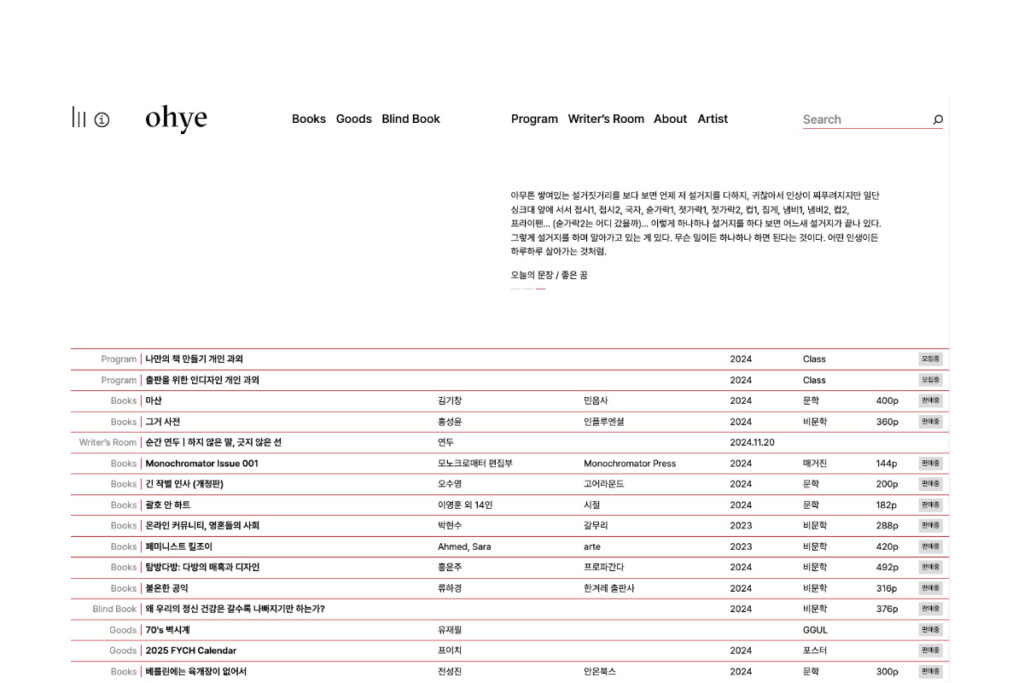Open the Books menu
Screen dimensions: 1024x683
pyautogui.click(x=309, y=119)
